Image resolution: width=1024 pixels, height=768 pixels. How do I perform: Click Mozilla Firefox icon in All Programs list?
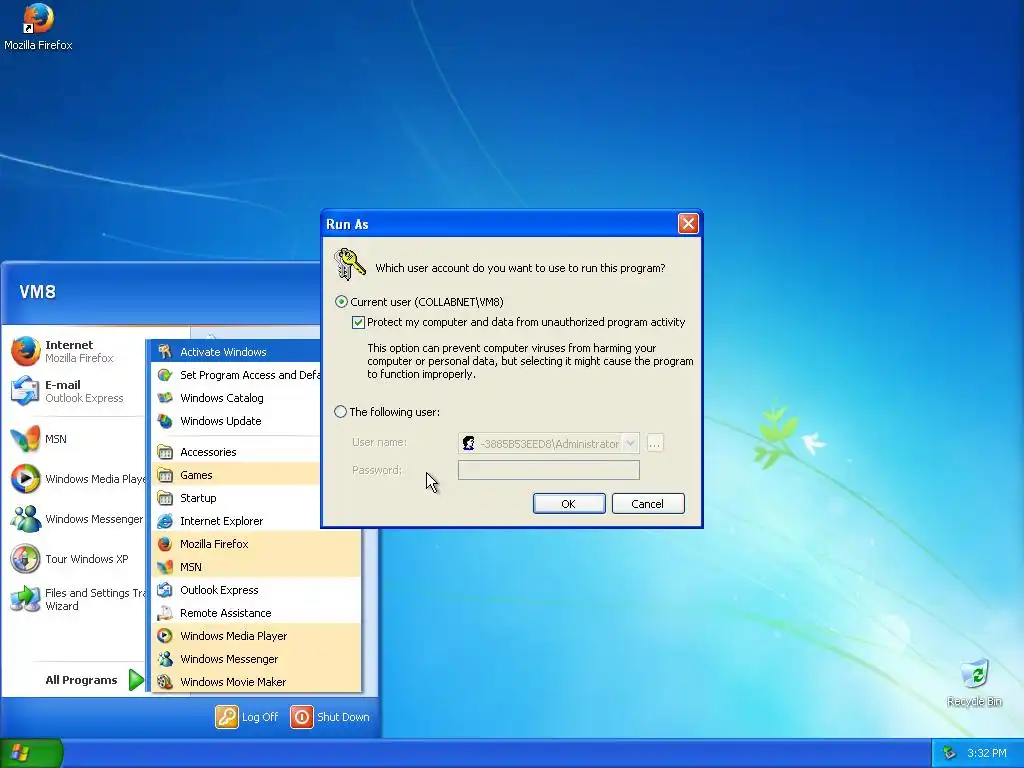click(165, 544)
